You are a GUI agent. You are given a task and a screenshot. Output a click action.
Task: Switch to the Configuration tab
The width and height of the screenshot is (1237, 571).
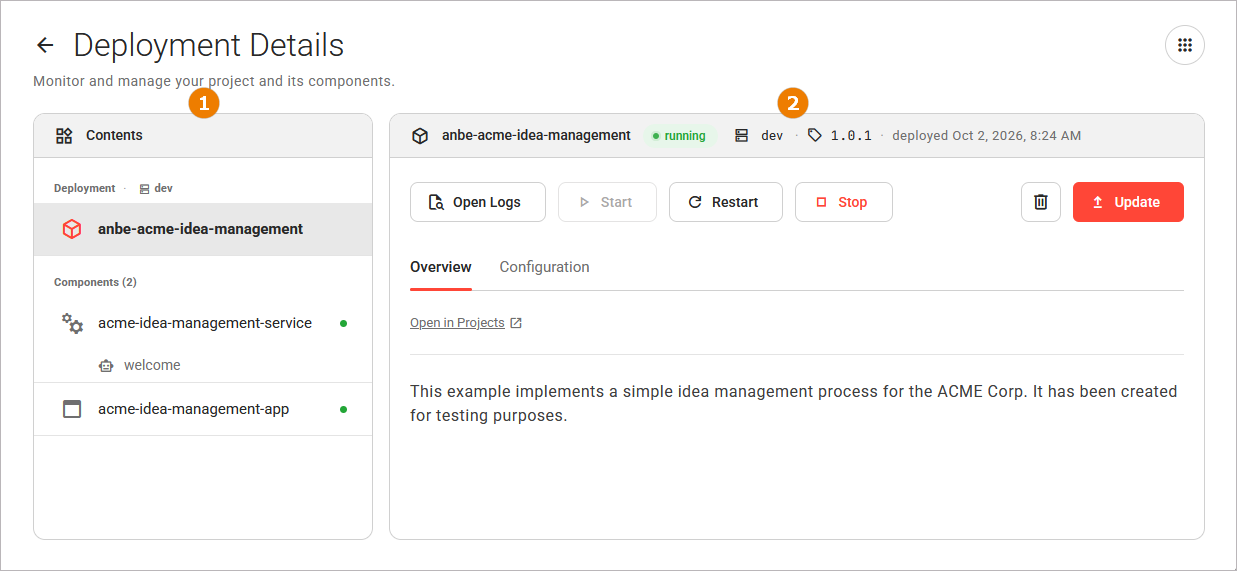click(544, 267)
